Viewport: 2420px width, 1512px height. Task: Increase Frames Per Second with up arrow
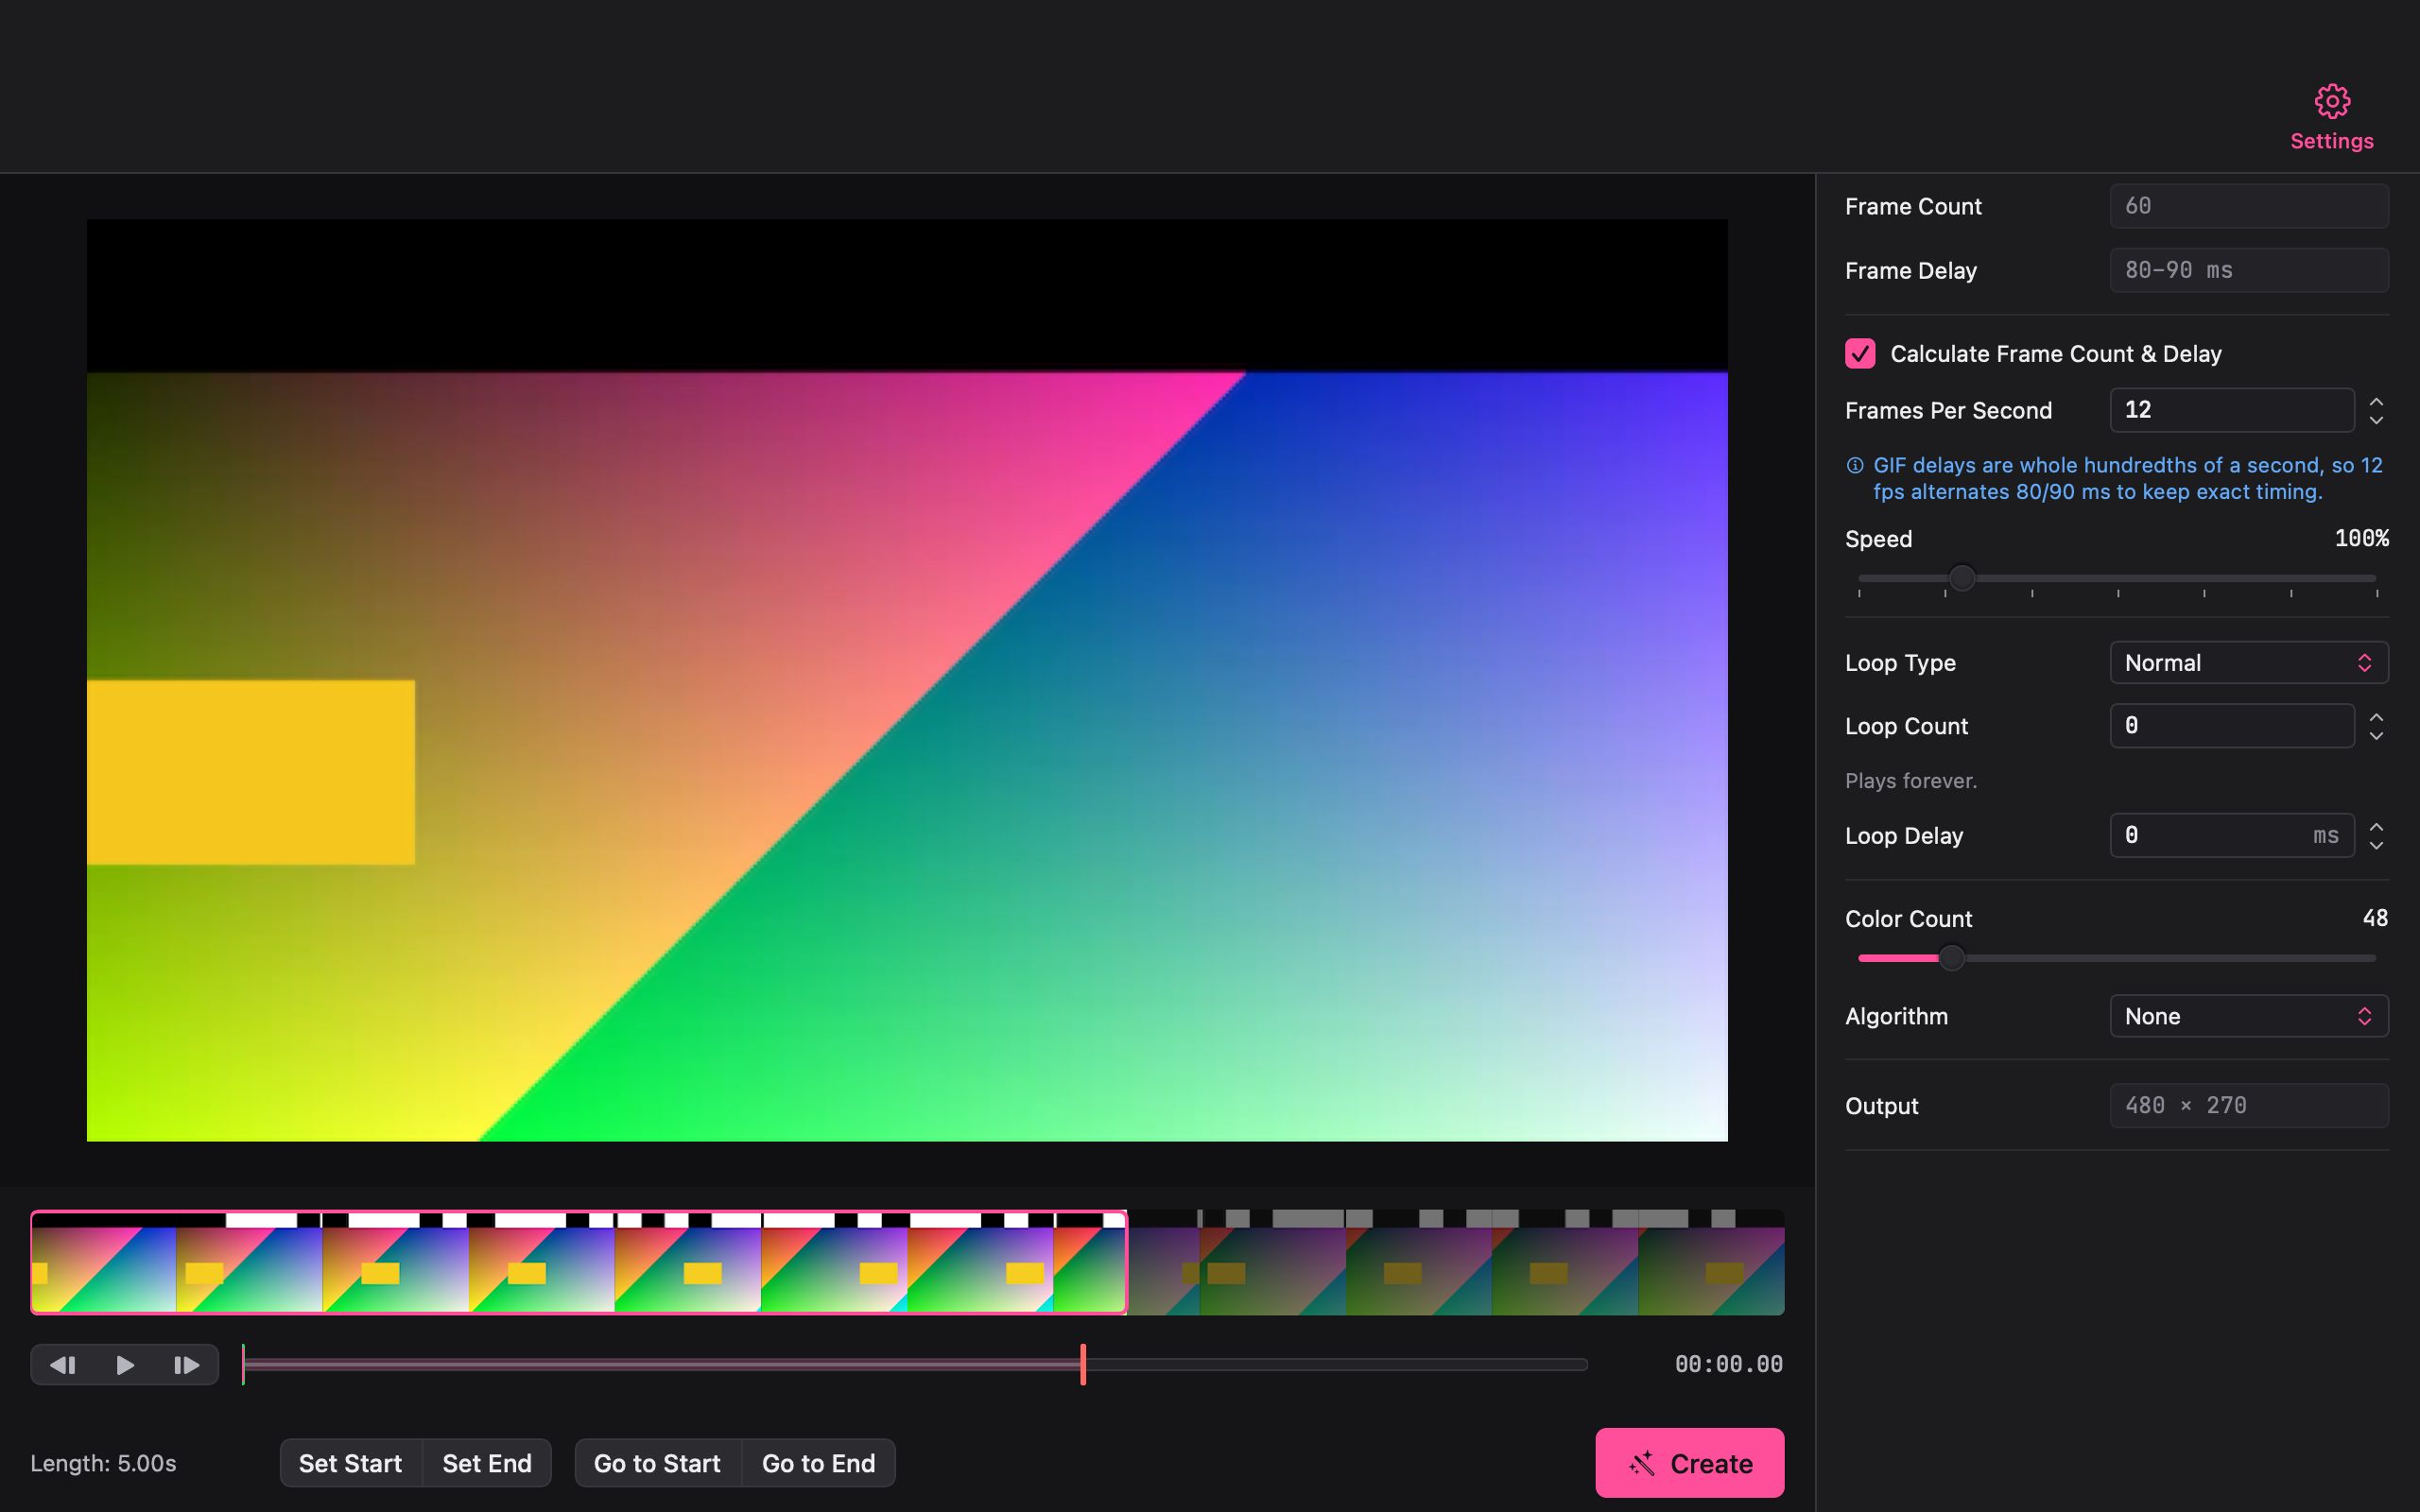(x=2376, y=402)
